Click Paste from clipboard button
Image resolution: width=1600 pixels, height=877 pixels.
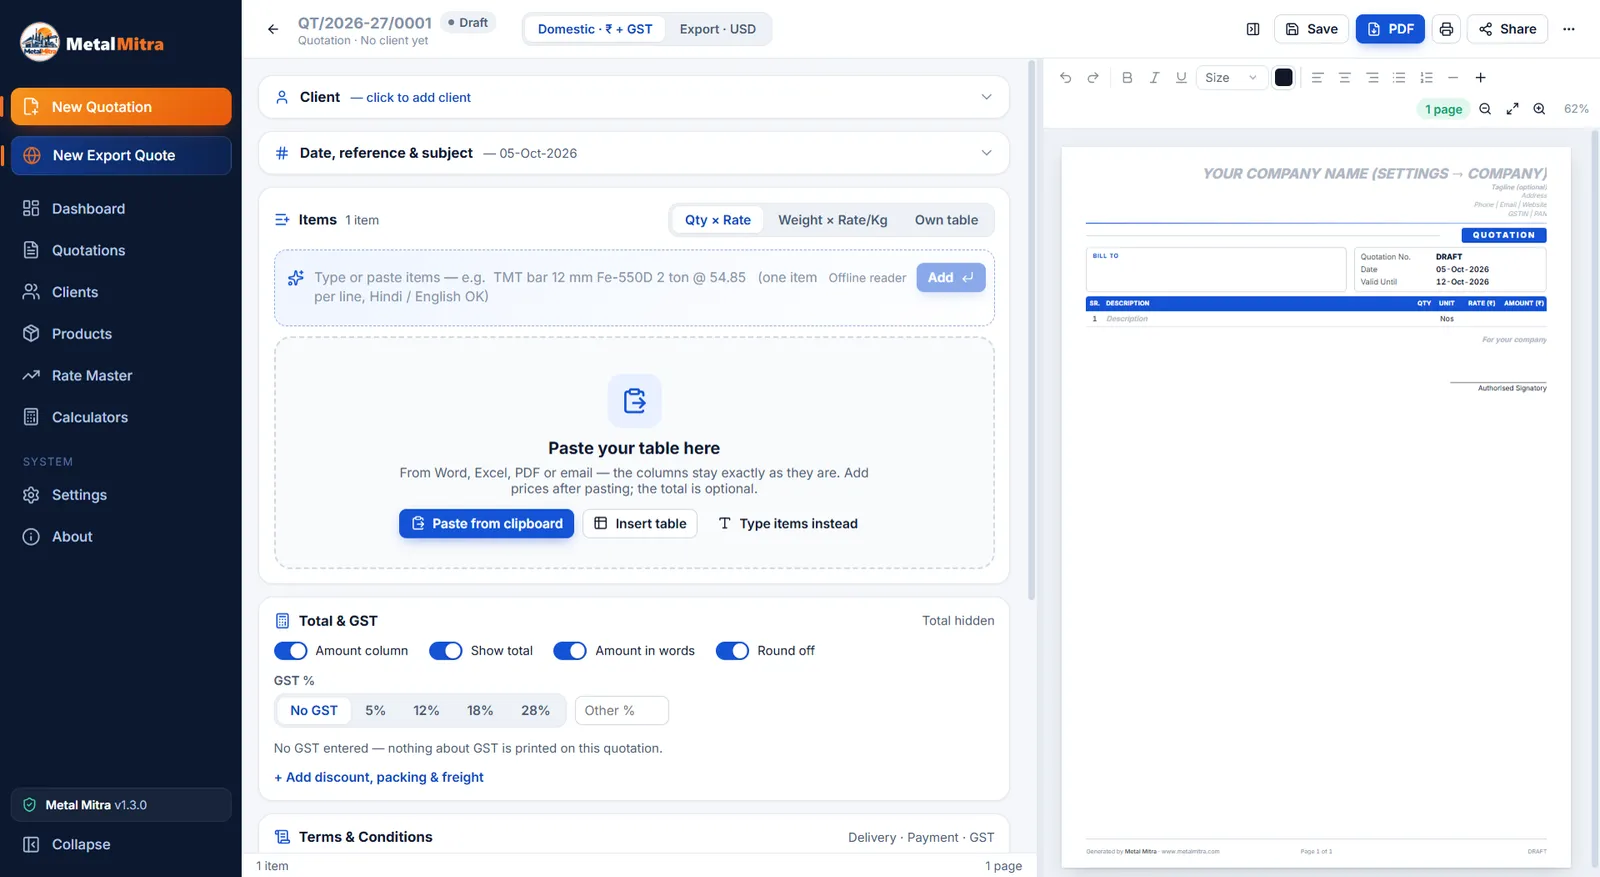click(x=487, y=524)
